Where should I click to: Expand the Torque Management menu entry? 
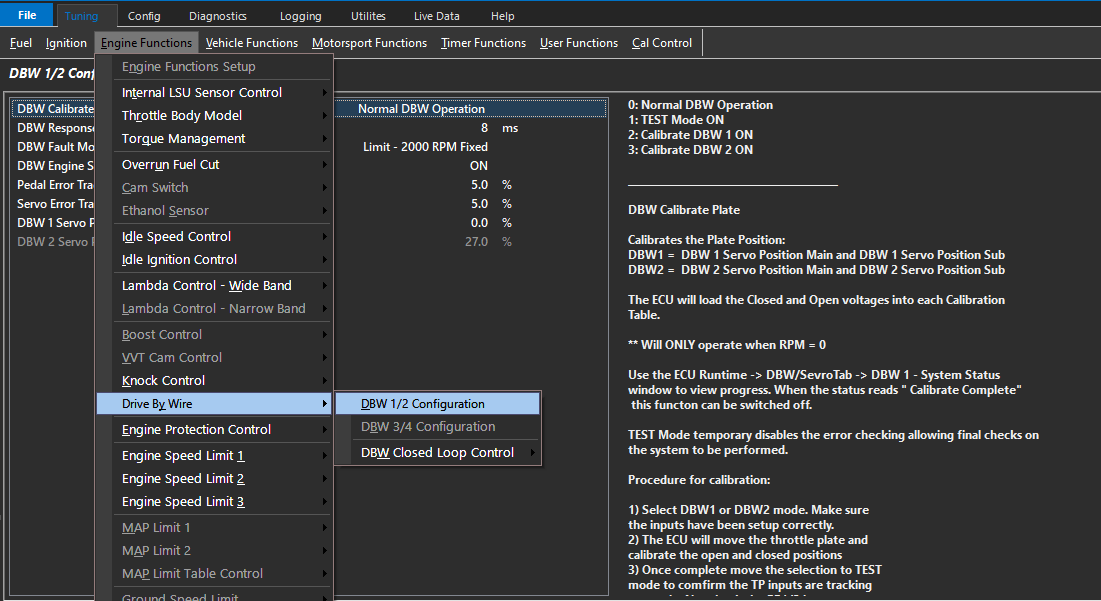[x=183, y=139]
